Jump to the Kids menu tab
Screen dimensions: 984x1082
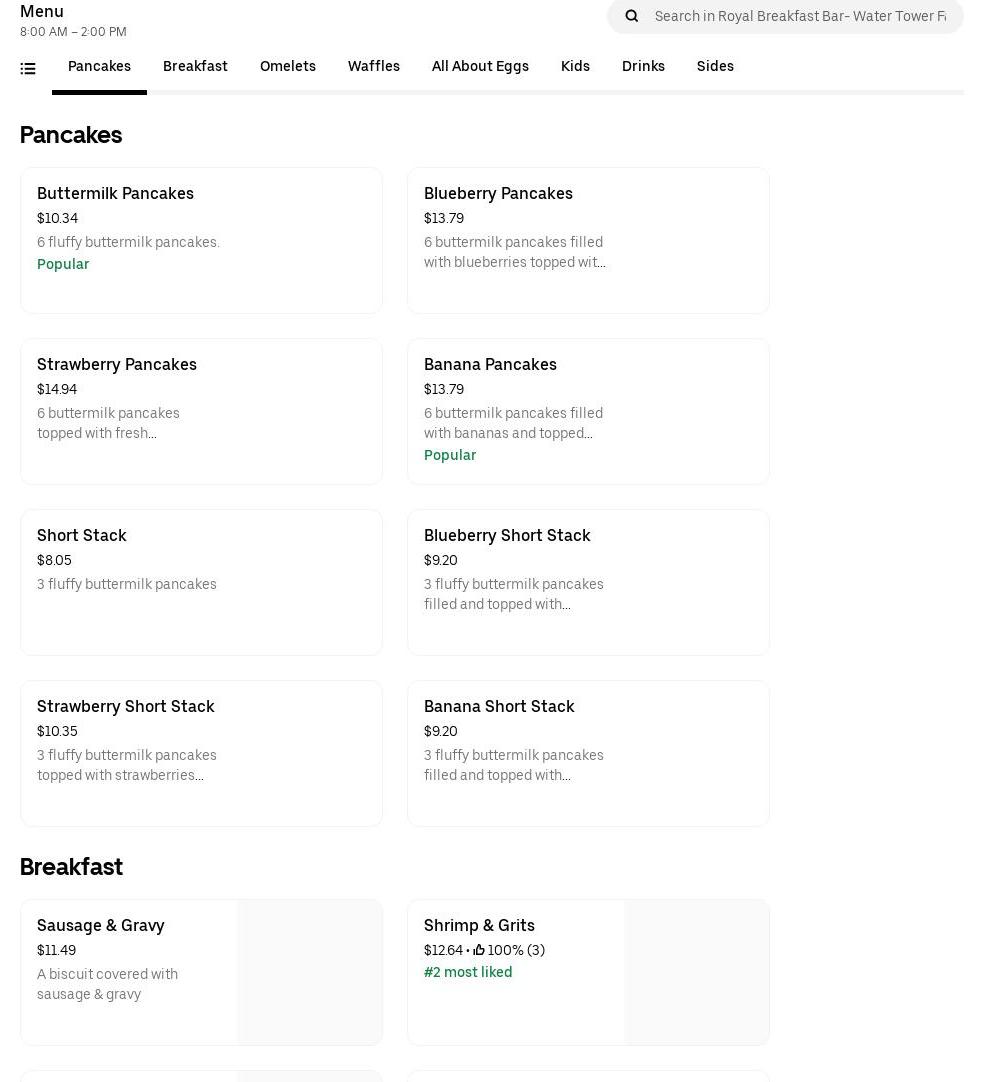tap(575, 67)
